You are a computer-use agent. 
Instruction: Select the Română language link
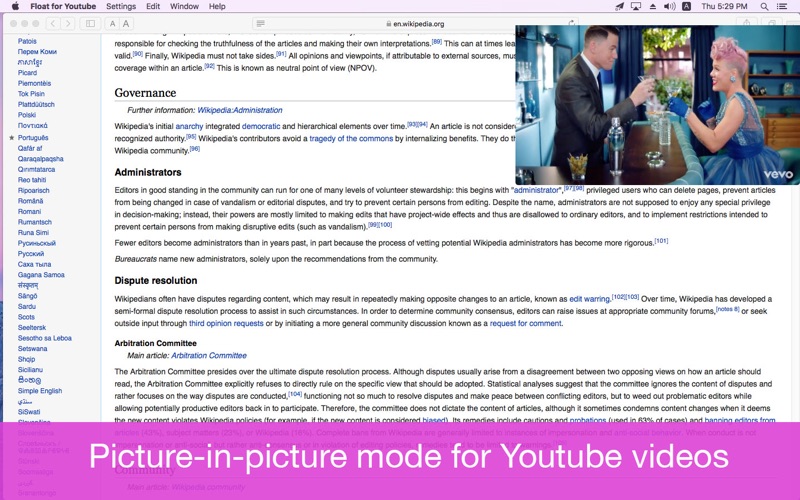pos(31,201)
